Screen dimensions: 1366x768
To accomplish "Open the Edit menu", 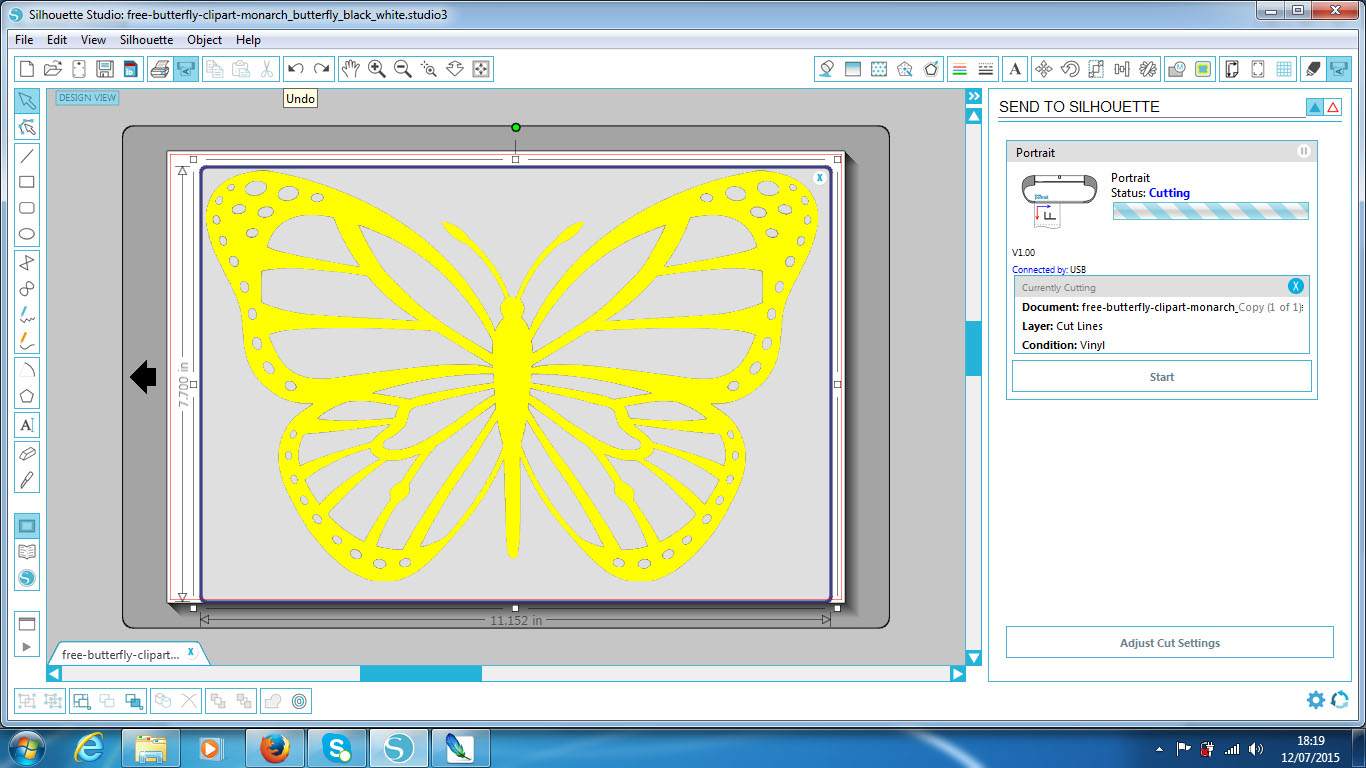I will click(x=57, y=40).
